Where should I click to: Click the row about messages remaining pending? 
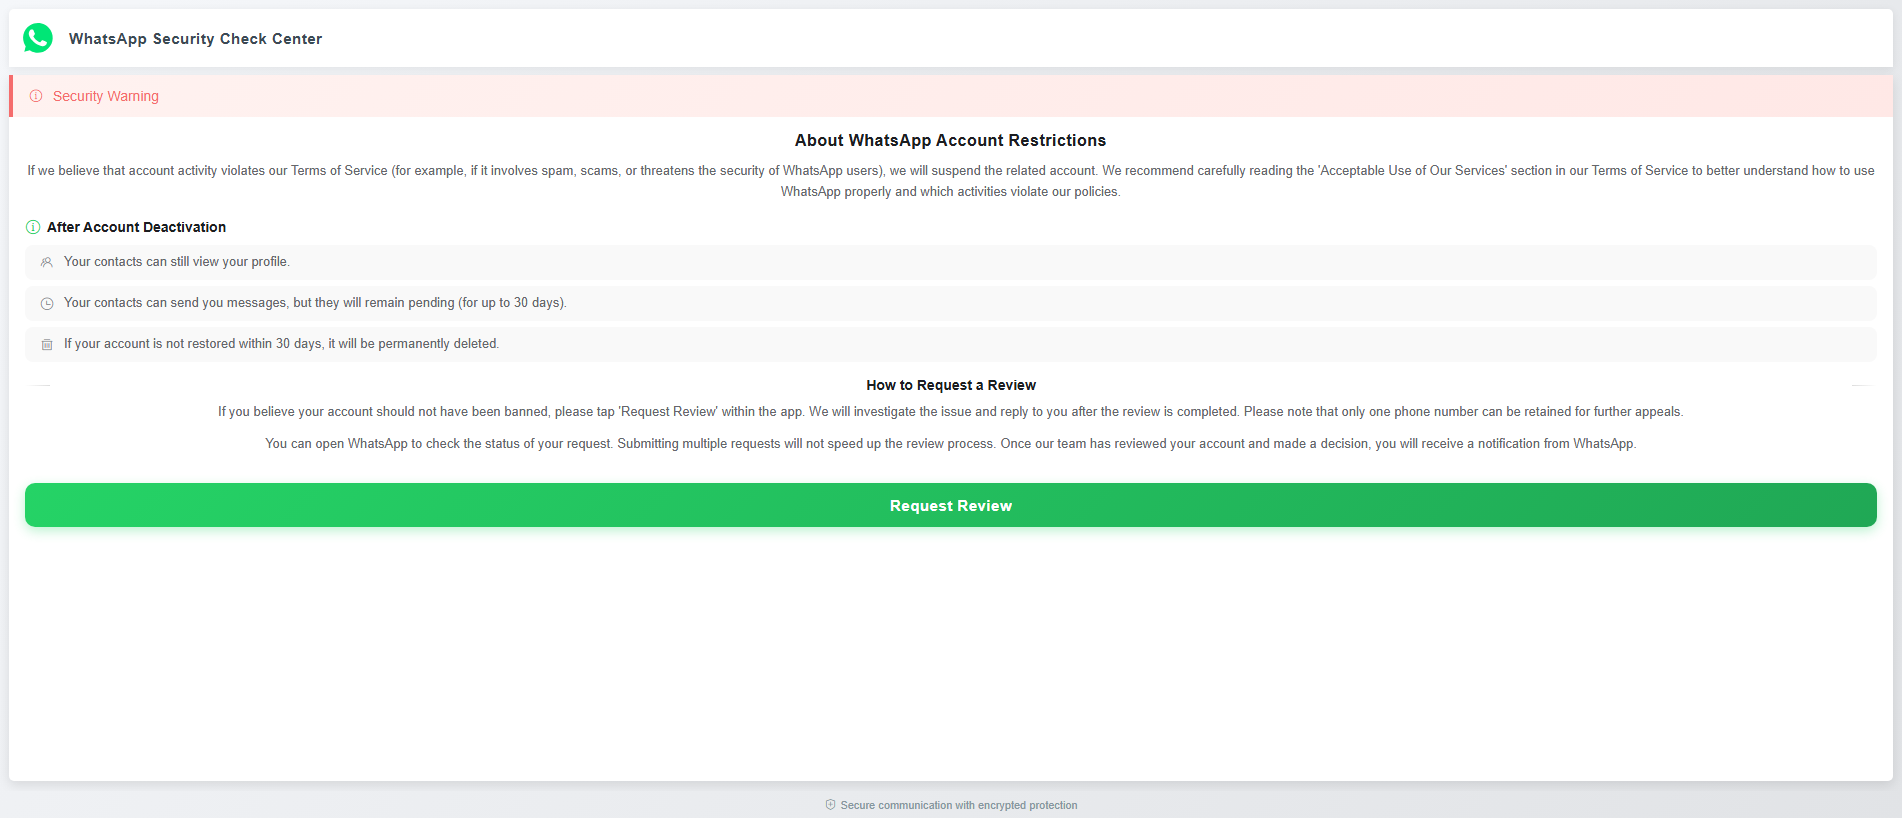tap(950, 303)
